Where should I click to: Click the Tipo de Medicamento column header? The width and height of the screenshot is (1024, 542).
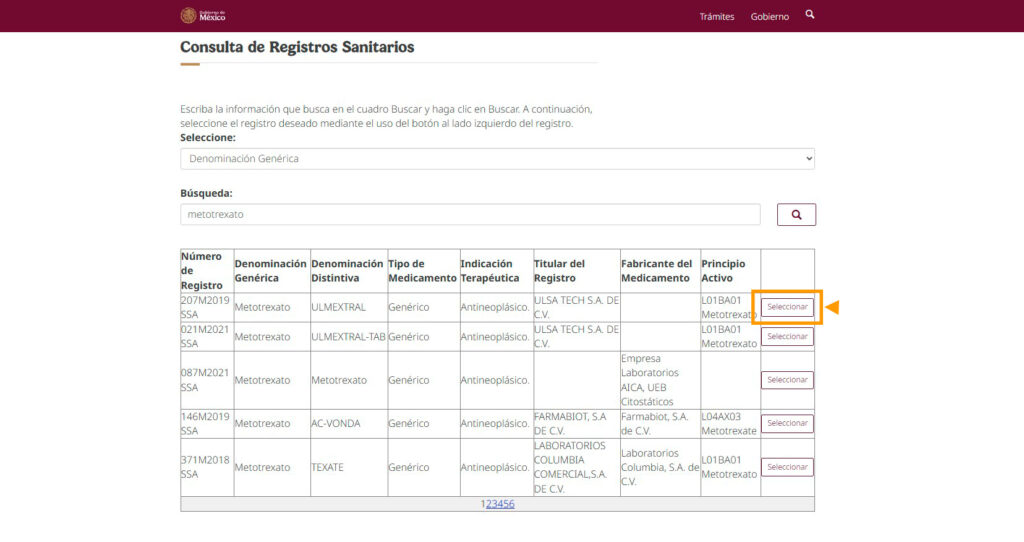[x=423, y=270]
